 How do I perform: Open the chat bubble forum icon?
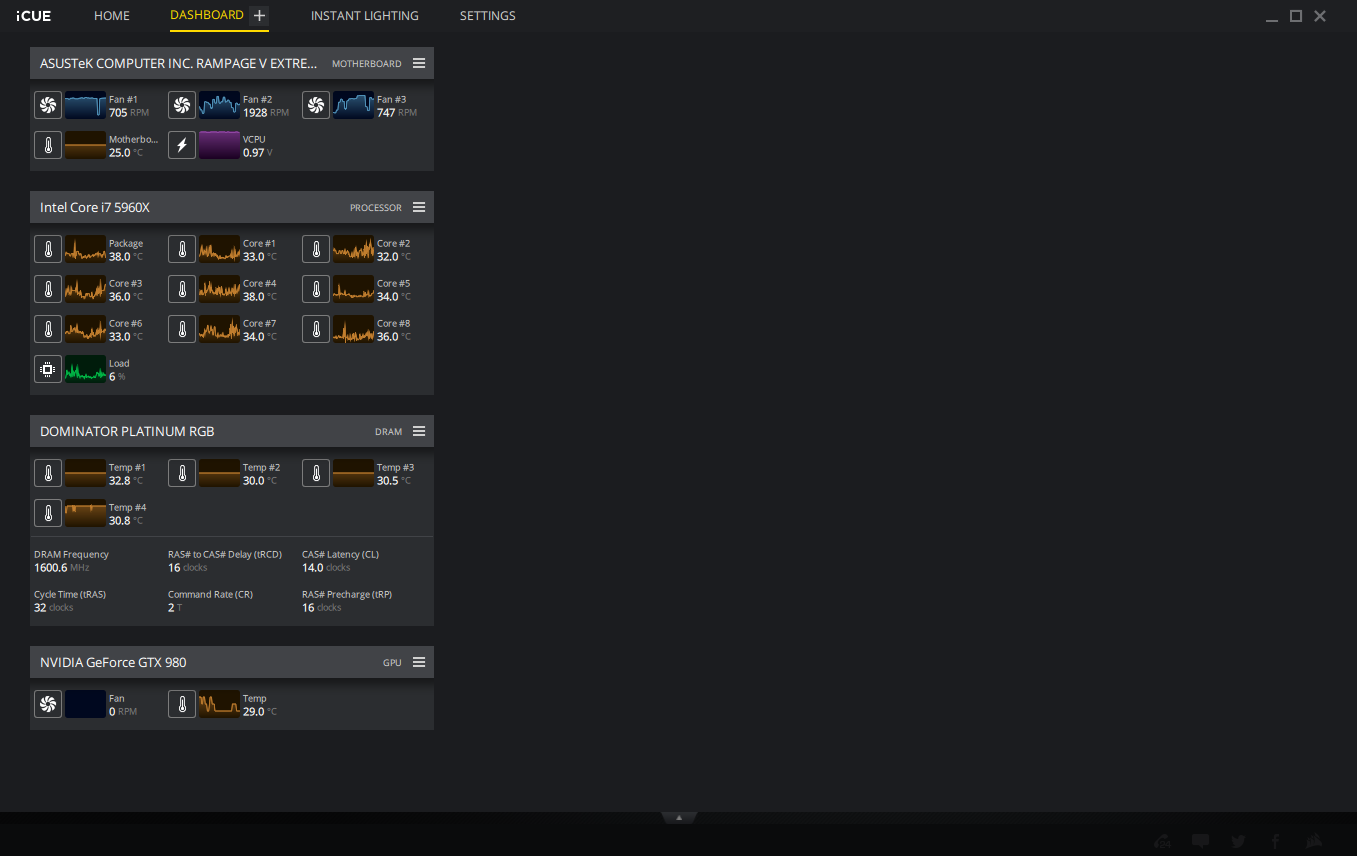tap(1201, 841)
